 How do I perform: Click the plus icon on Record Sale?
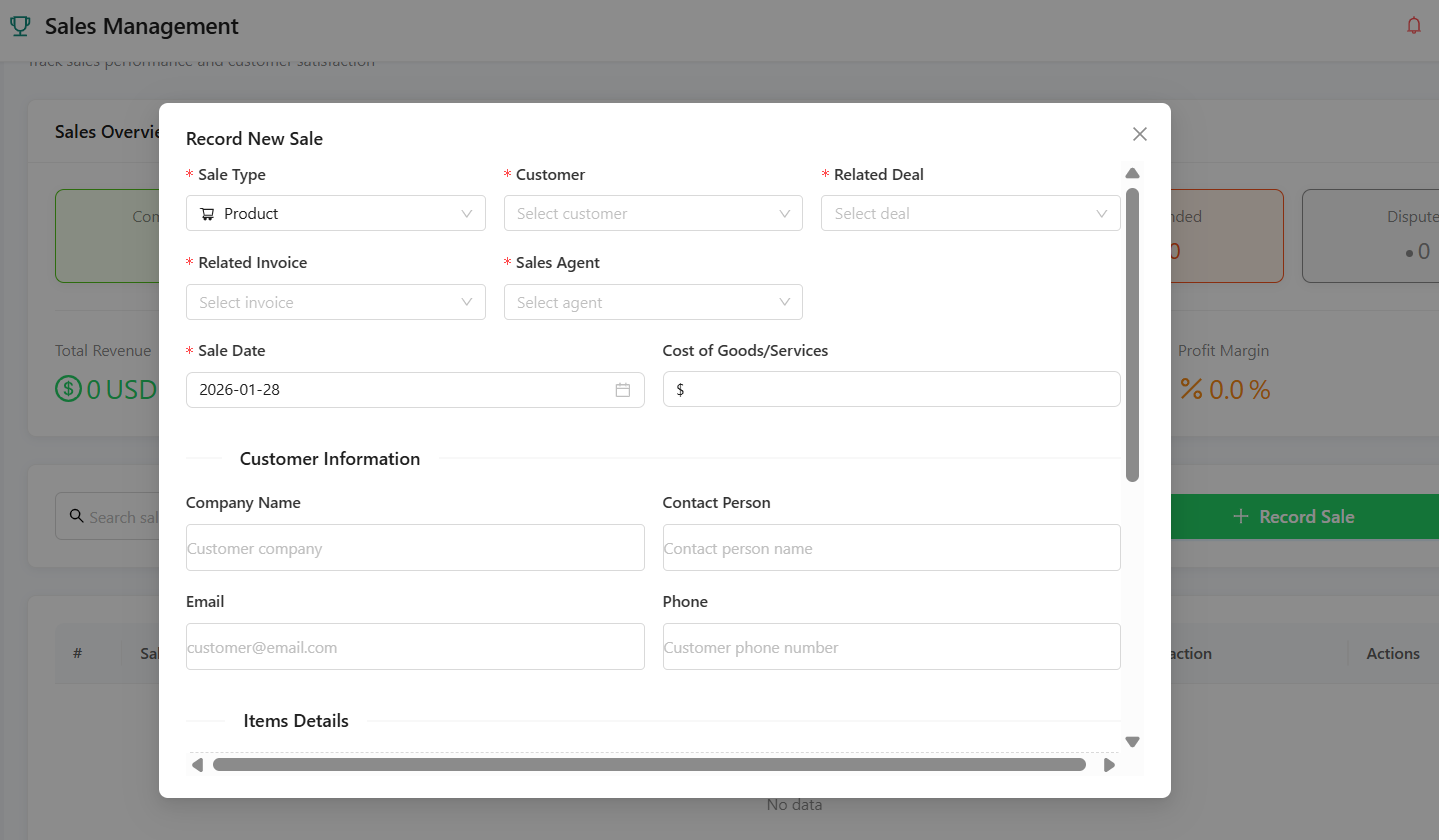1239,516
